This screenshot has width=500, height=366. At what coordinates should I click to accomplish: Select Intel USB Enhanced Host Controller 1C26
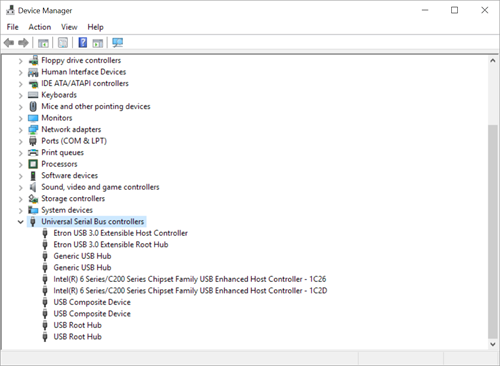tap(190, 279)
